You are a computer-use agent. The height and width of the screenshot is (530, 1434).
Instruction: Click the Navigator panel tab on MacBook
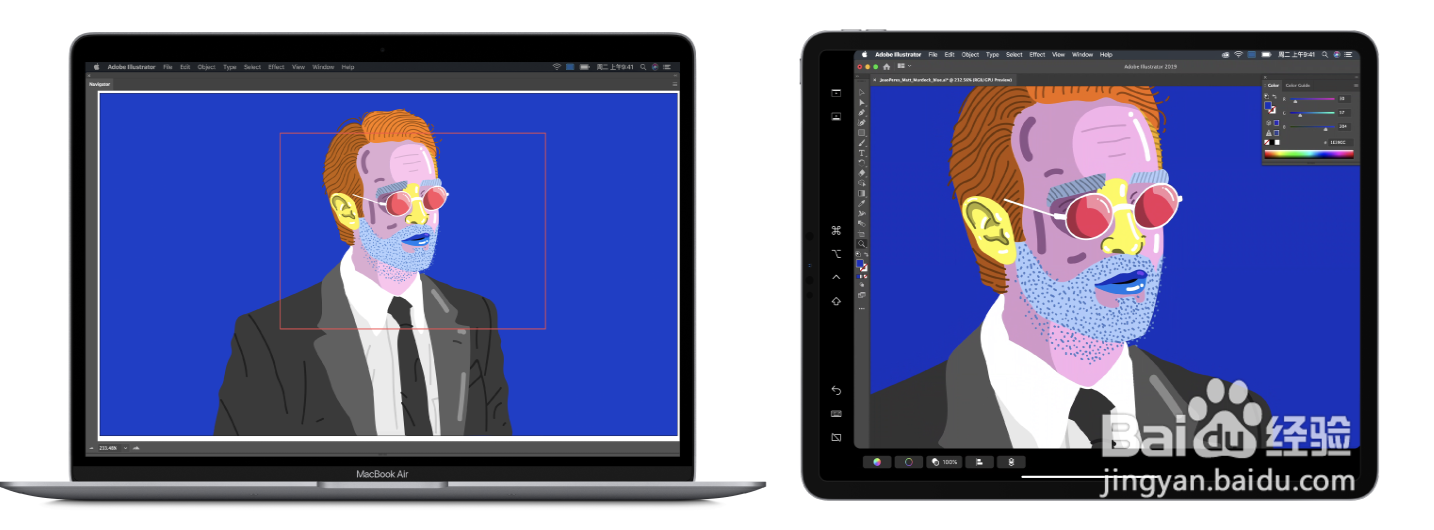[100, 84]
